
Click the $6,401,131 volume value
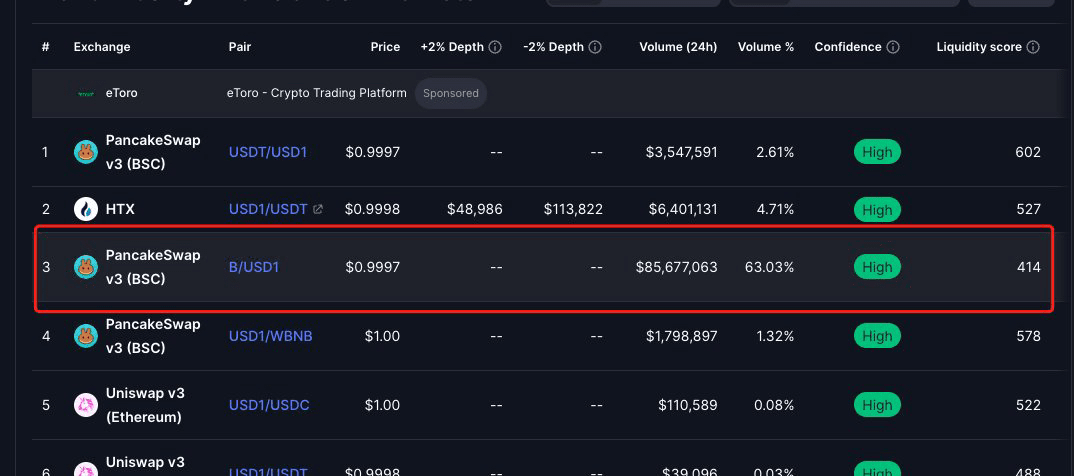682,209
